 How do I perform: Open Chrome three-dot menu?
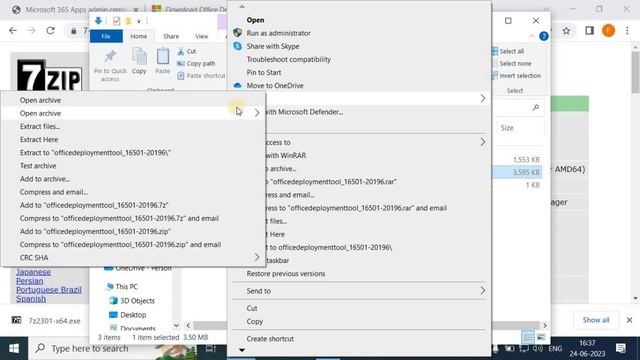627,31
